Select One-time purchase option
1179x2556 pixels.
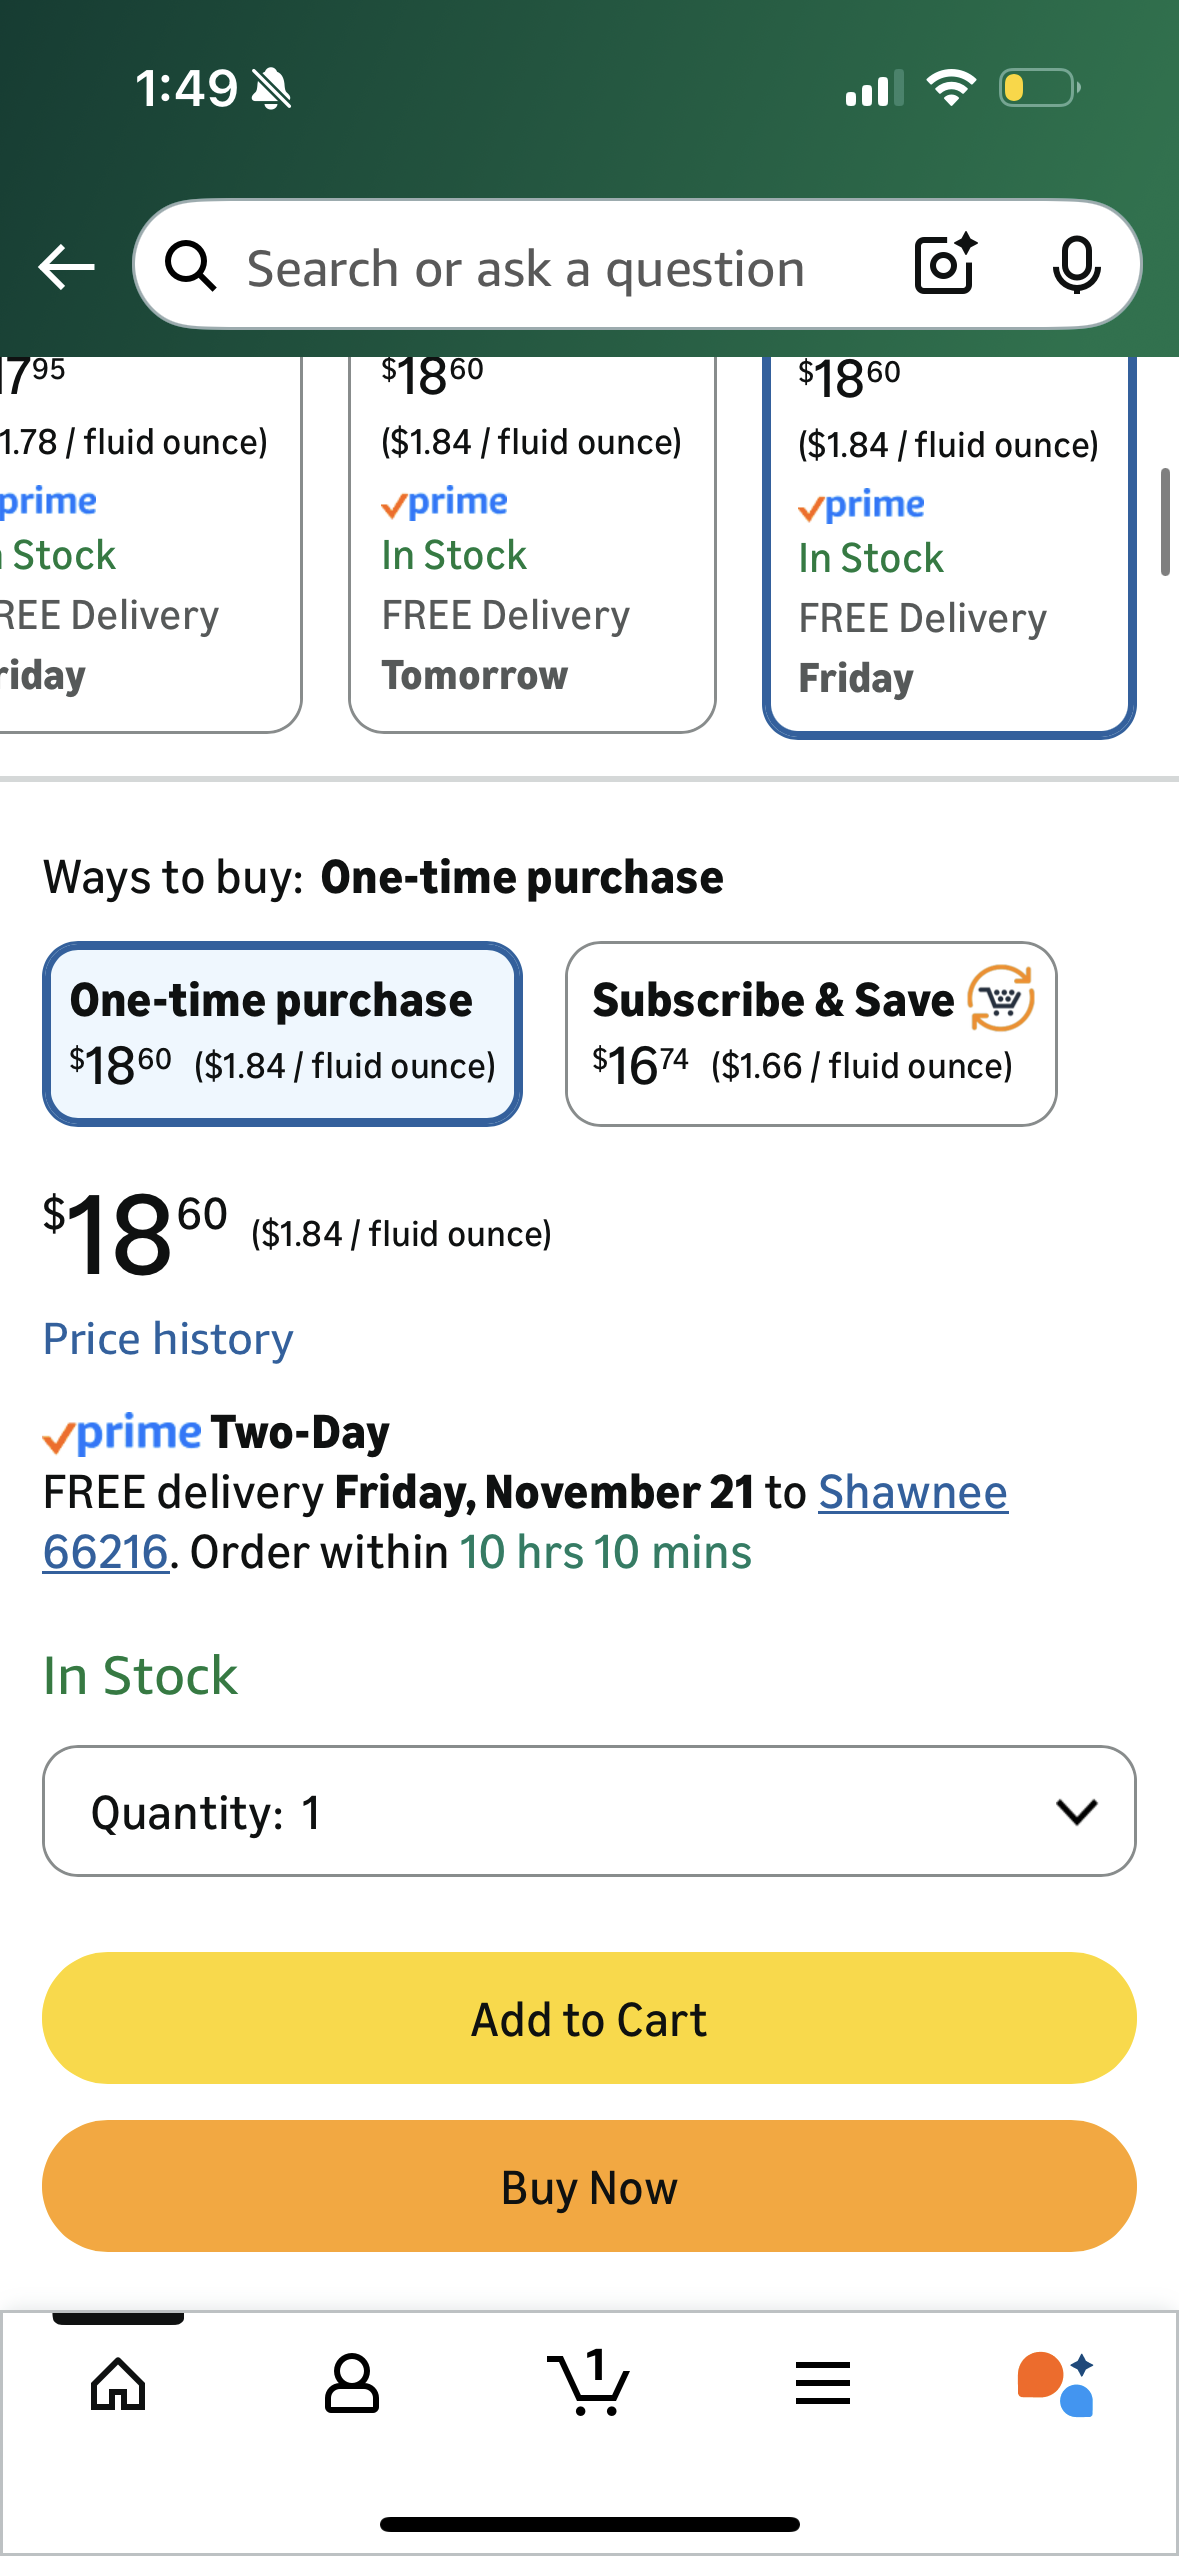[x=282, y=1033]
